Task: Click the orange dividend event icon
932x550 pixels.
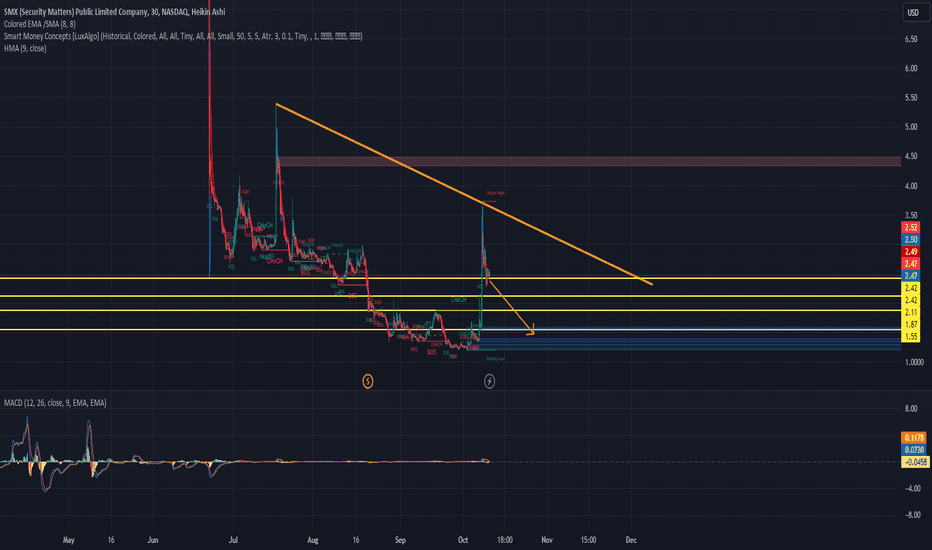Action: [368, 381]
